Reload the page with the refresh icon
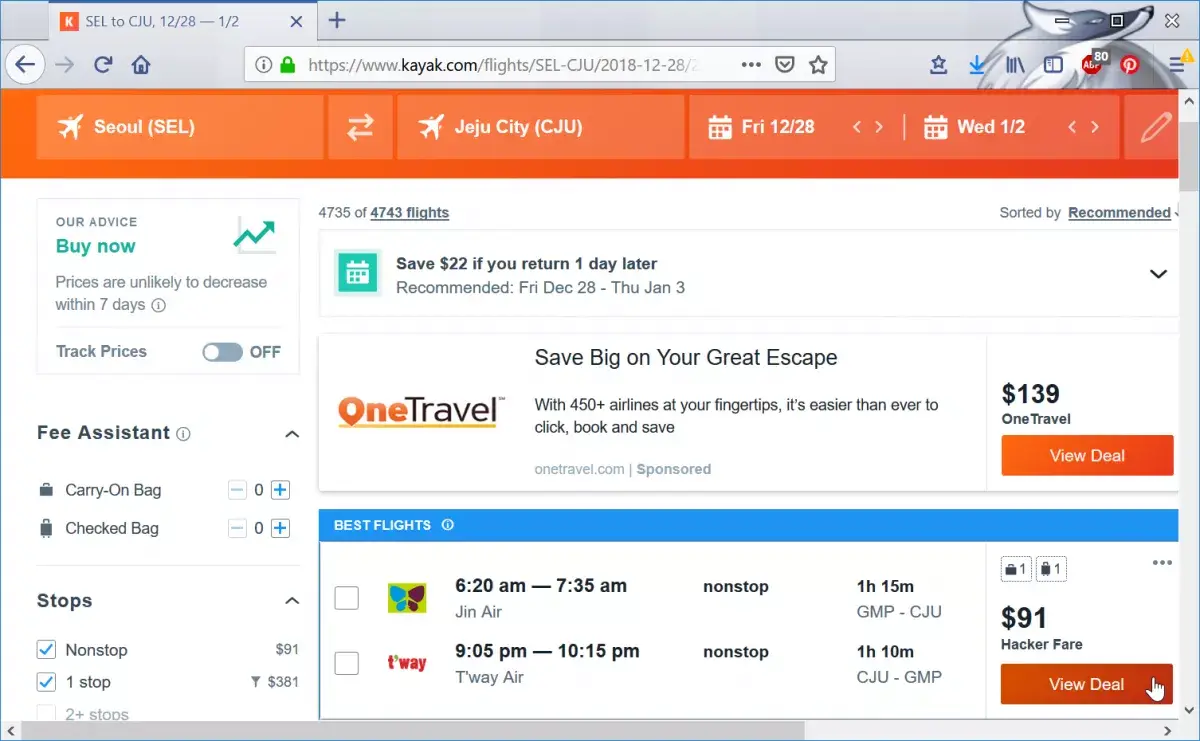Screen dimensions: 1200x741 102,65
